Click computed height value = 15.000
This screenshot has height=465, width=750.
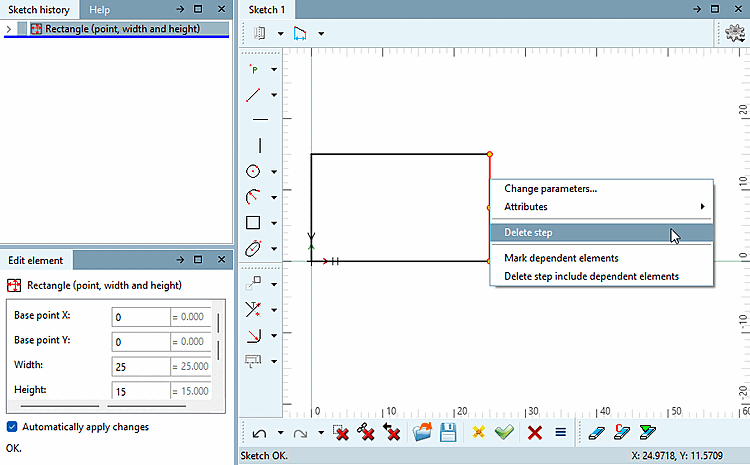point(190,391)
